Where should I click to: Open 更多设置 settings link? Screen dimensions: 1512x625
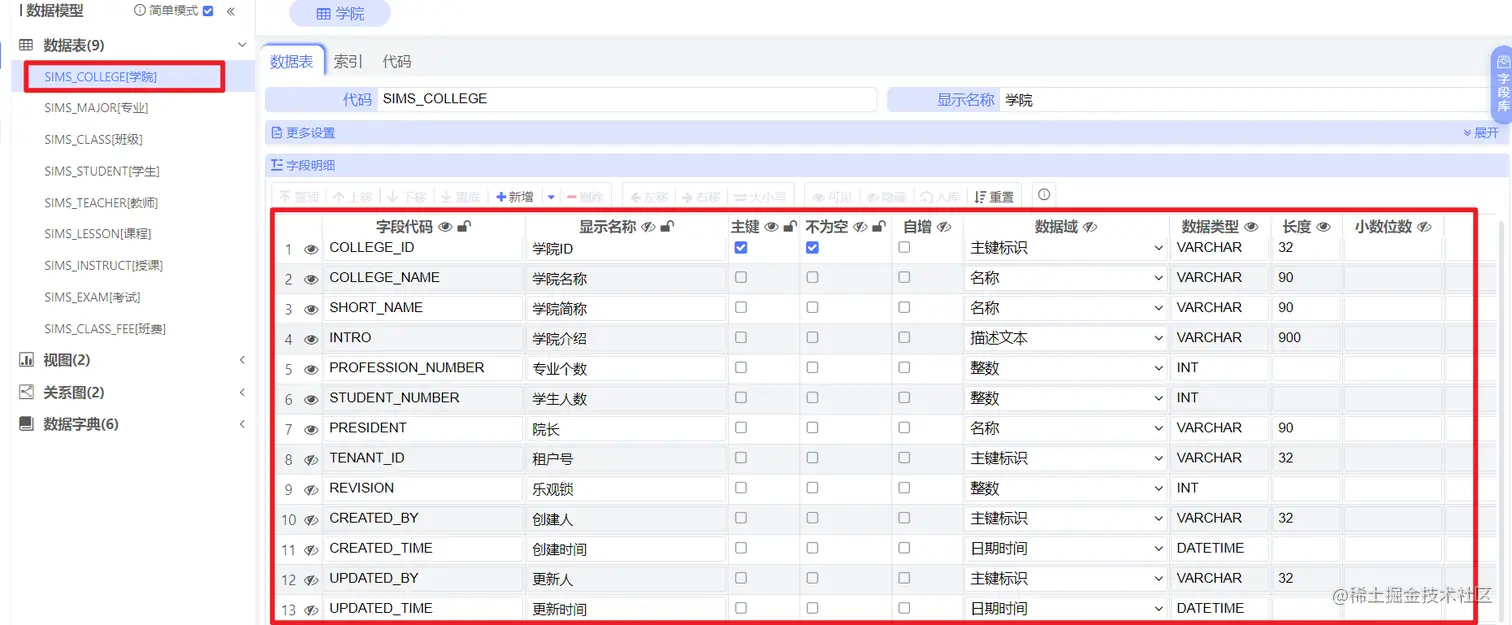[305, 132]
